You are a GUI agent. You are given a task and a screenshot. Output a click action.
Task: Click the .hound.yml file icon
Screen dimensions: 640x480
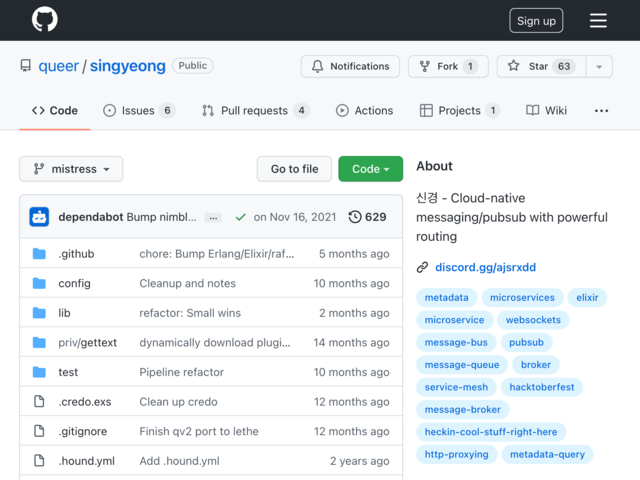(x=39, y=461)
